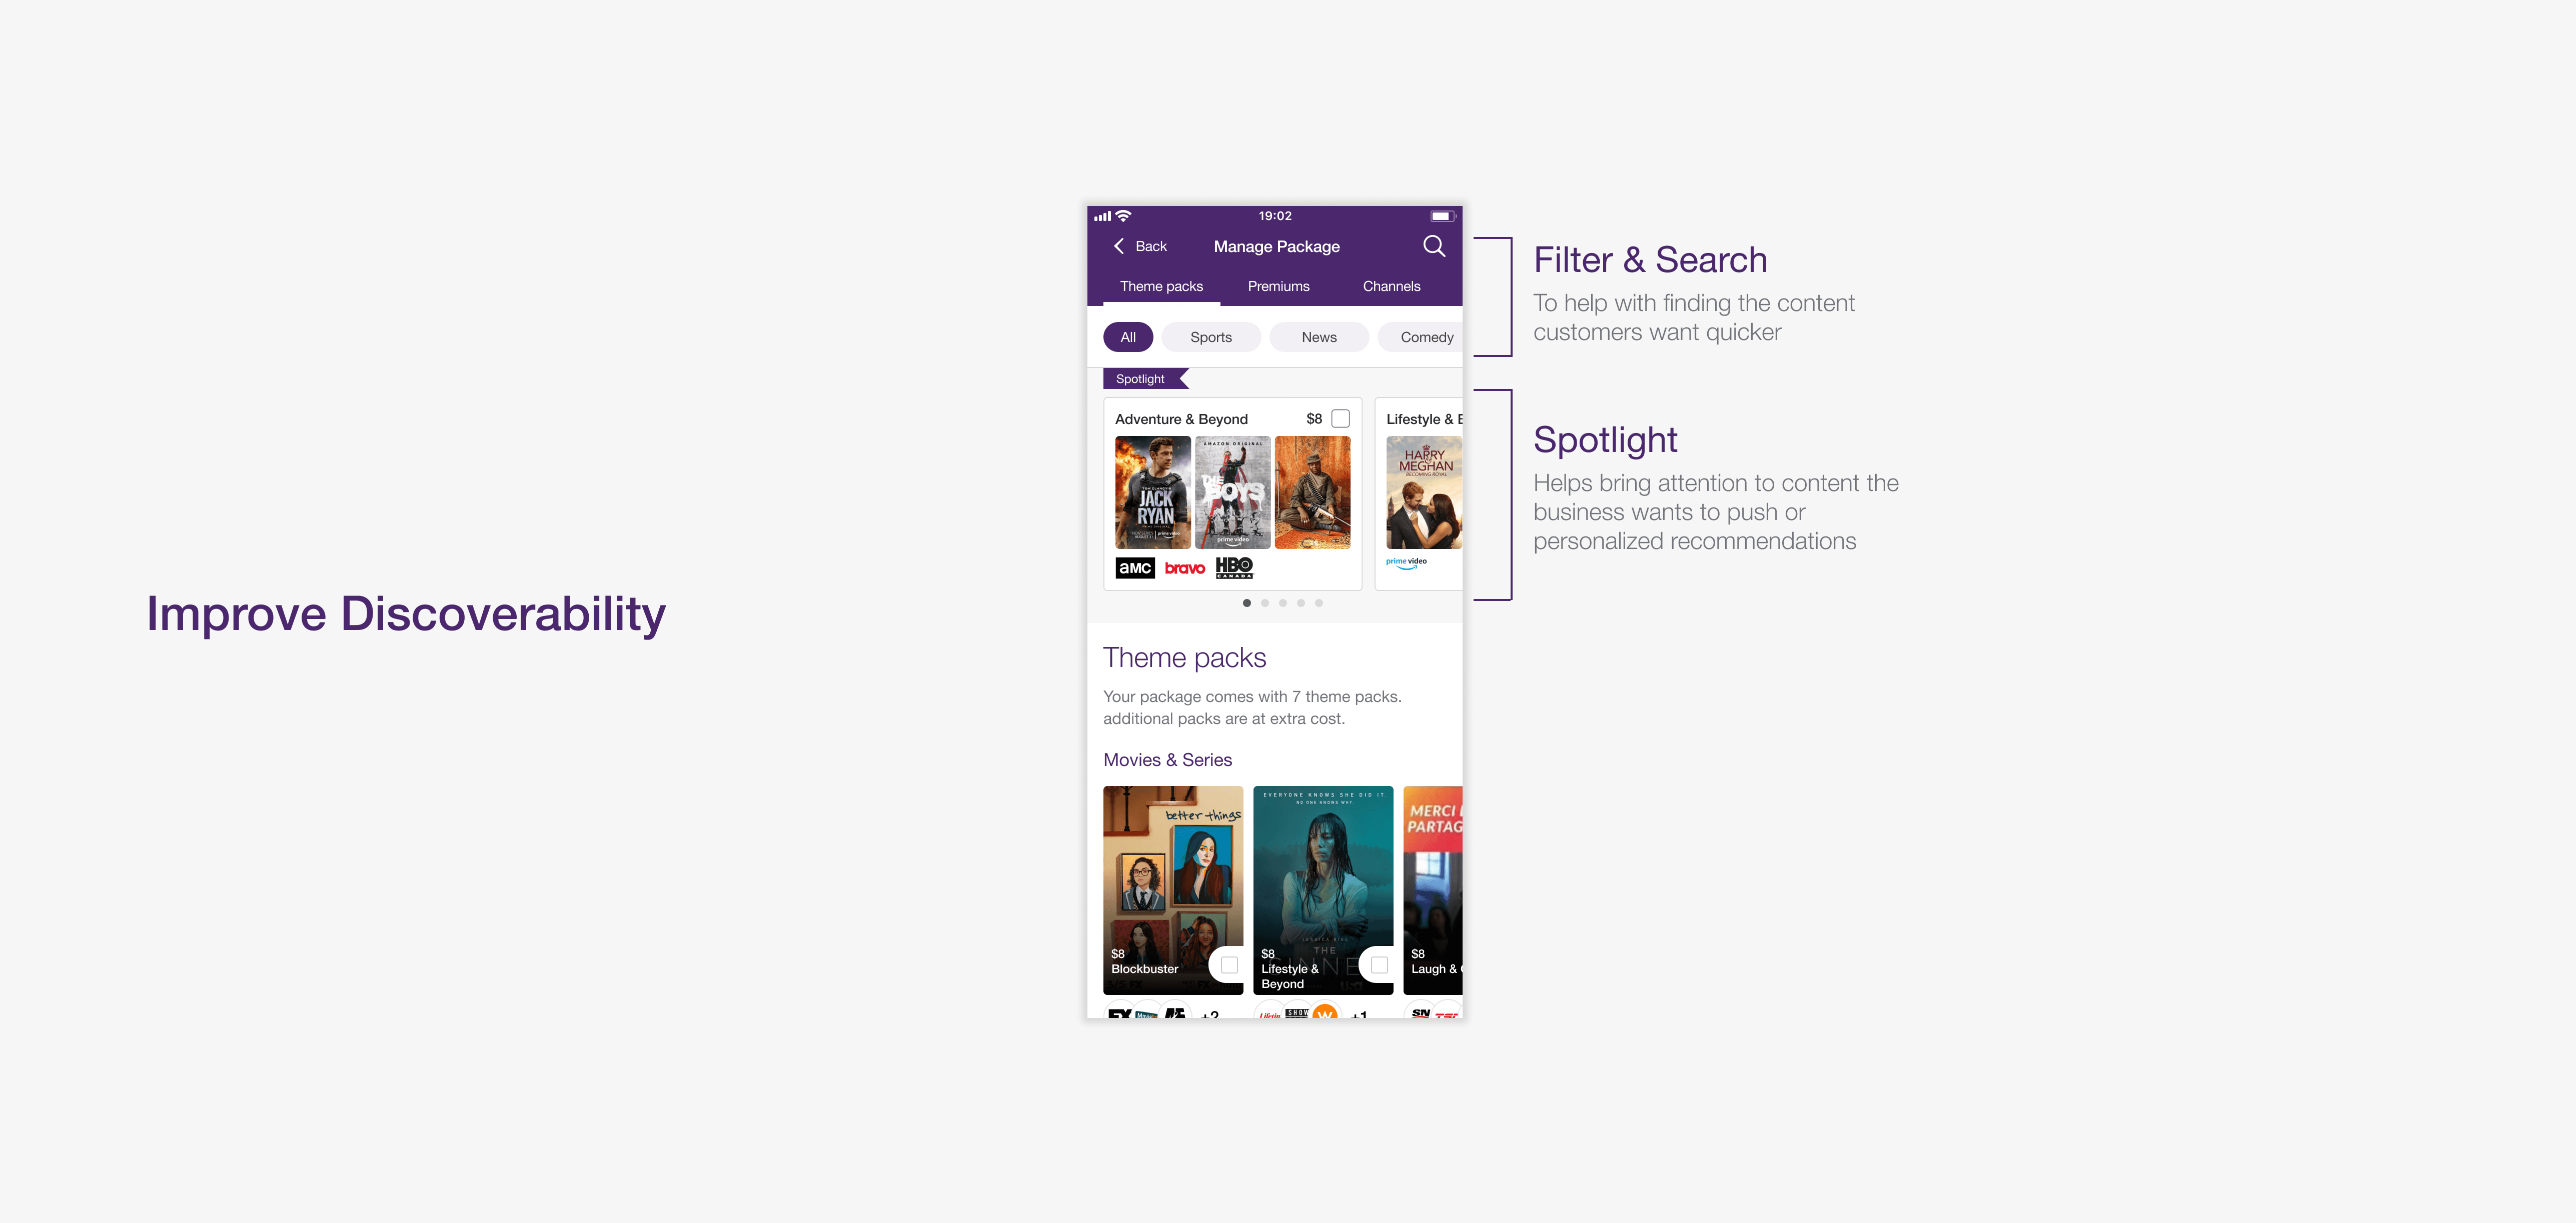Click the HBO Canada logo

tap(1234, 568)
